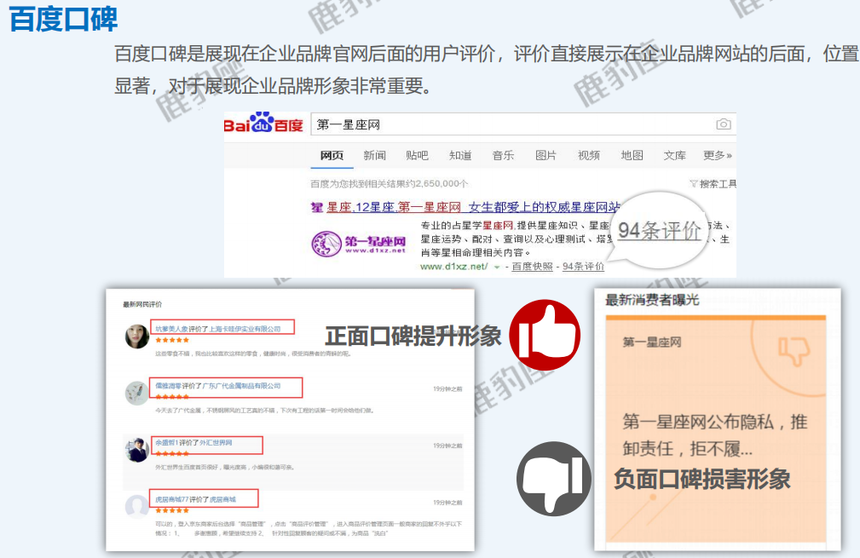Switch to the 文库 tab
The width and height of the screenshot is (860, 558).
tap(675, 155)
